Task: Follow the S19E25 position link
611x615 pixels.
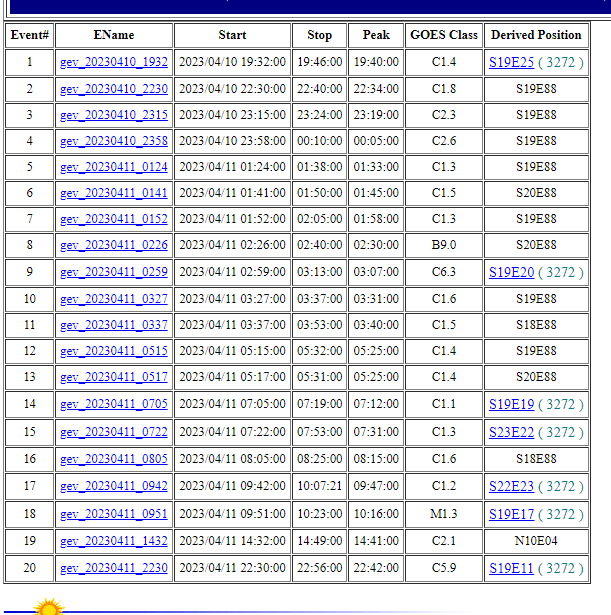Action: click(x=511, y=62)
